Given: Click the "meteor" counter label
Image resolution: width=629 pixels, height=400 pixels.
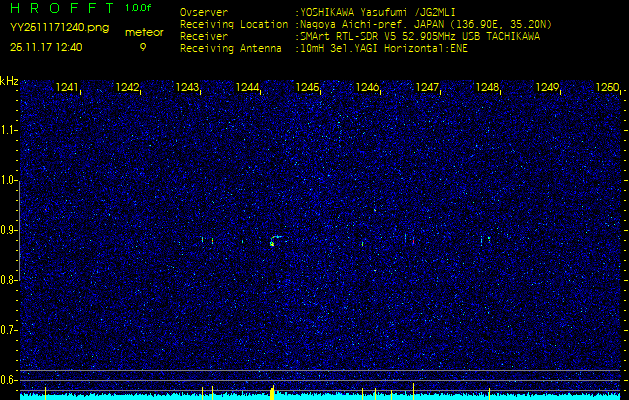Looking at the screenshot, I should [144, 32].
